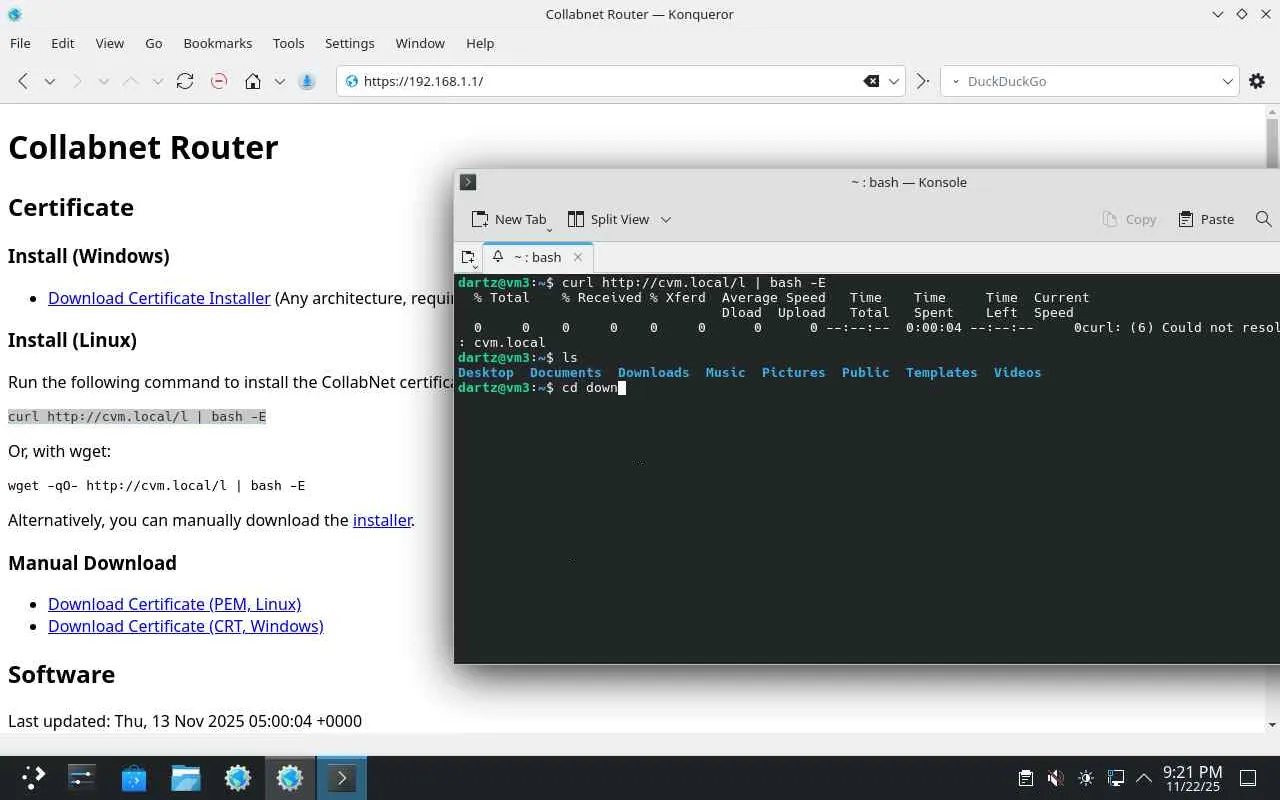Click the Konsole taskbar entry

click(x=342, y=777)
